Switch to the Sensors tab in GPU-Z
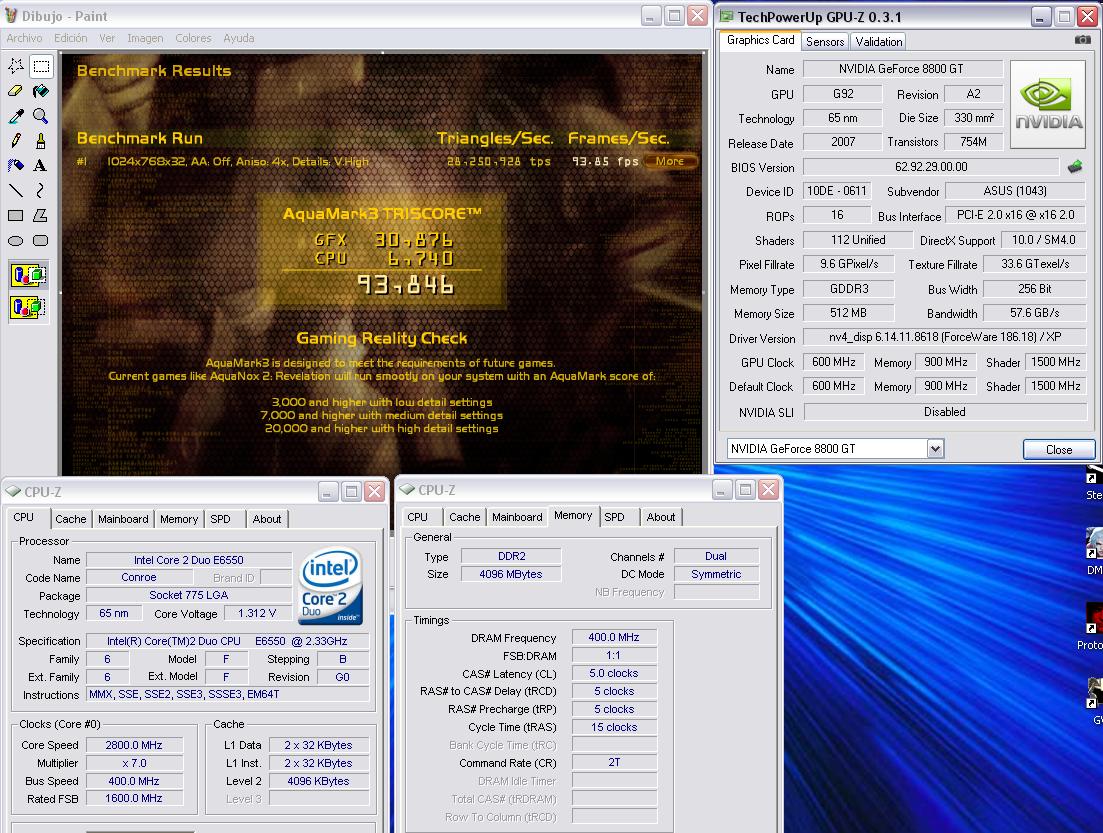 (824, 42)
